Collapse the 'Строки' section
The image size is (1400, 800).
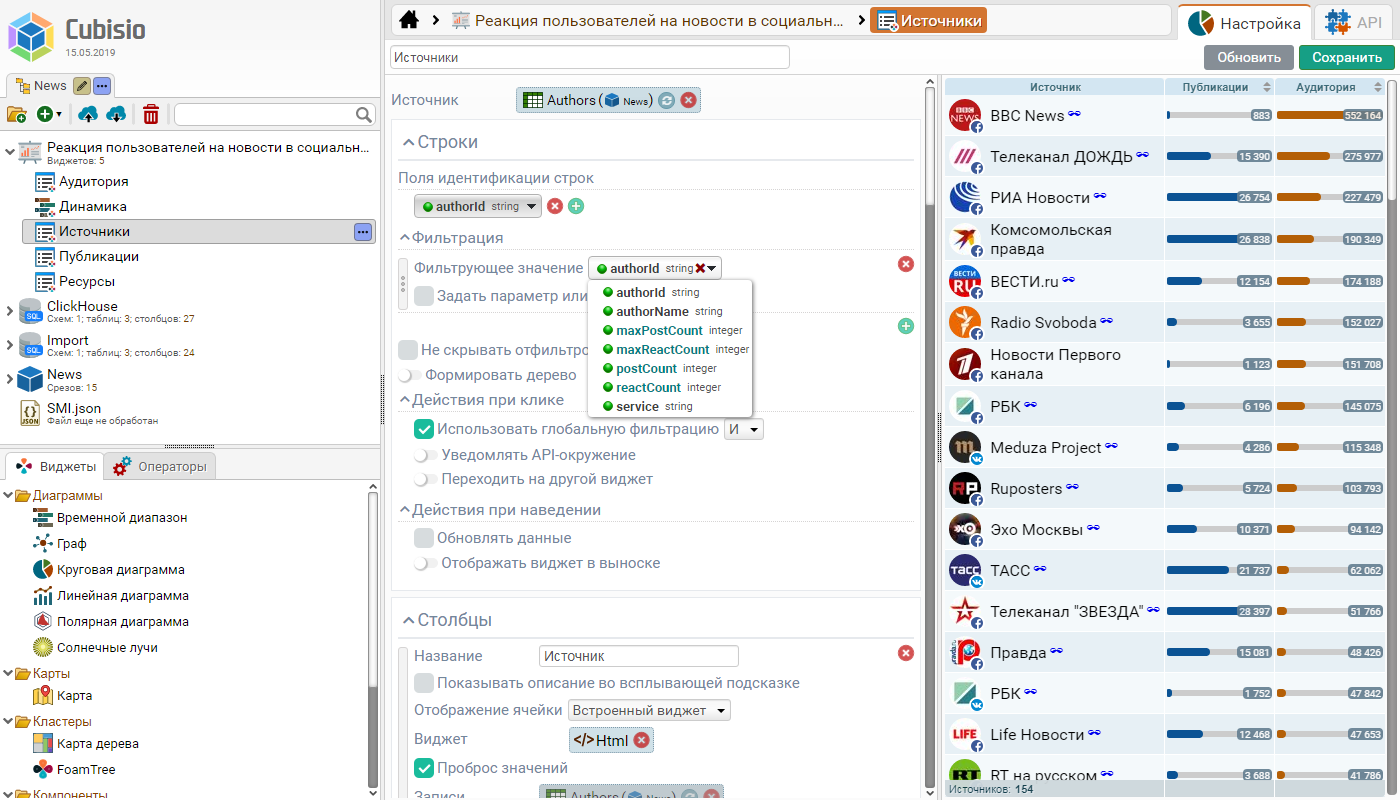pyautogui.click(x=408, y=143)
